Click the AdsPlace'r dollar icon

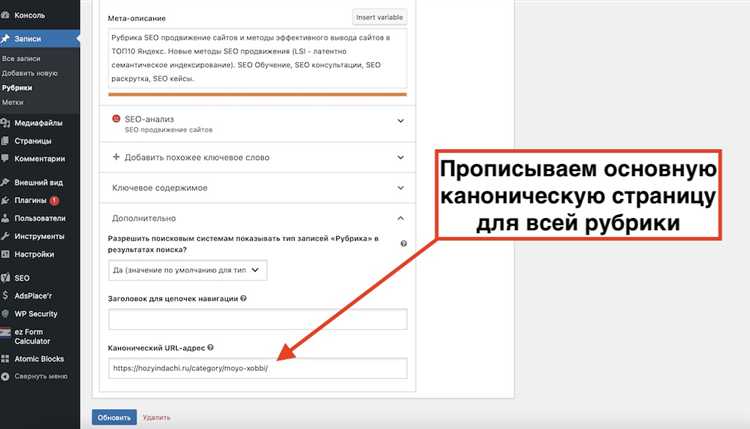[5, 296]
